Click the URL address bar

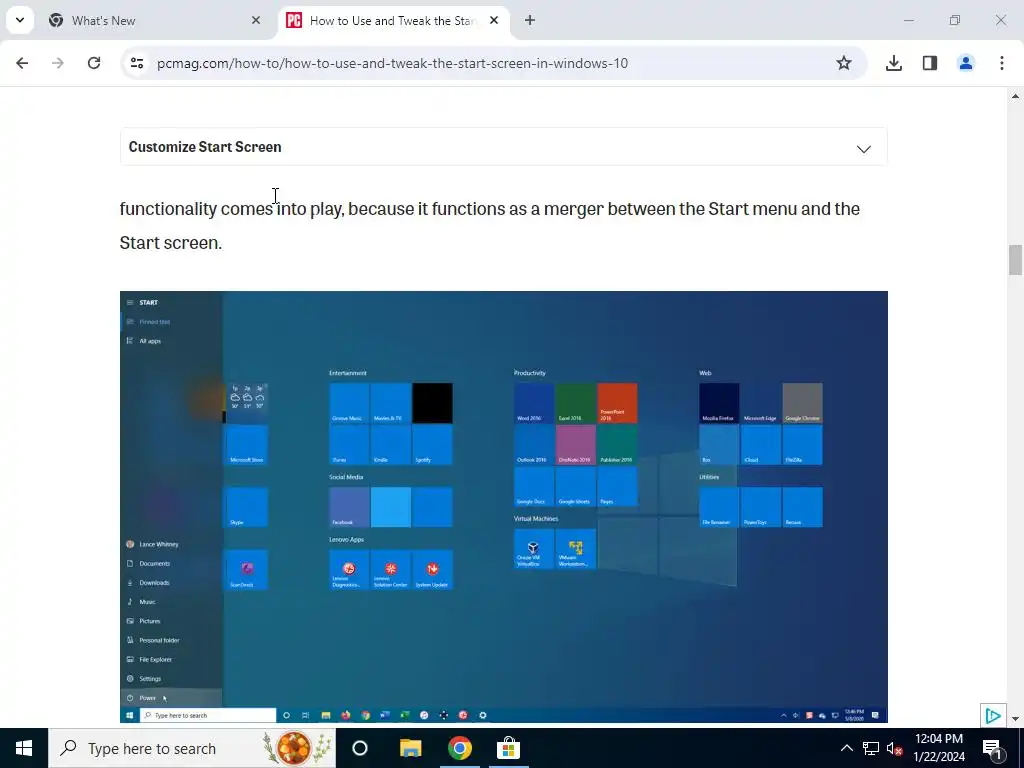pyautogui.click(x=494, y=63)
